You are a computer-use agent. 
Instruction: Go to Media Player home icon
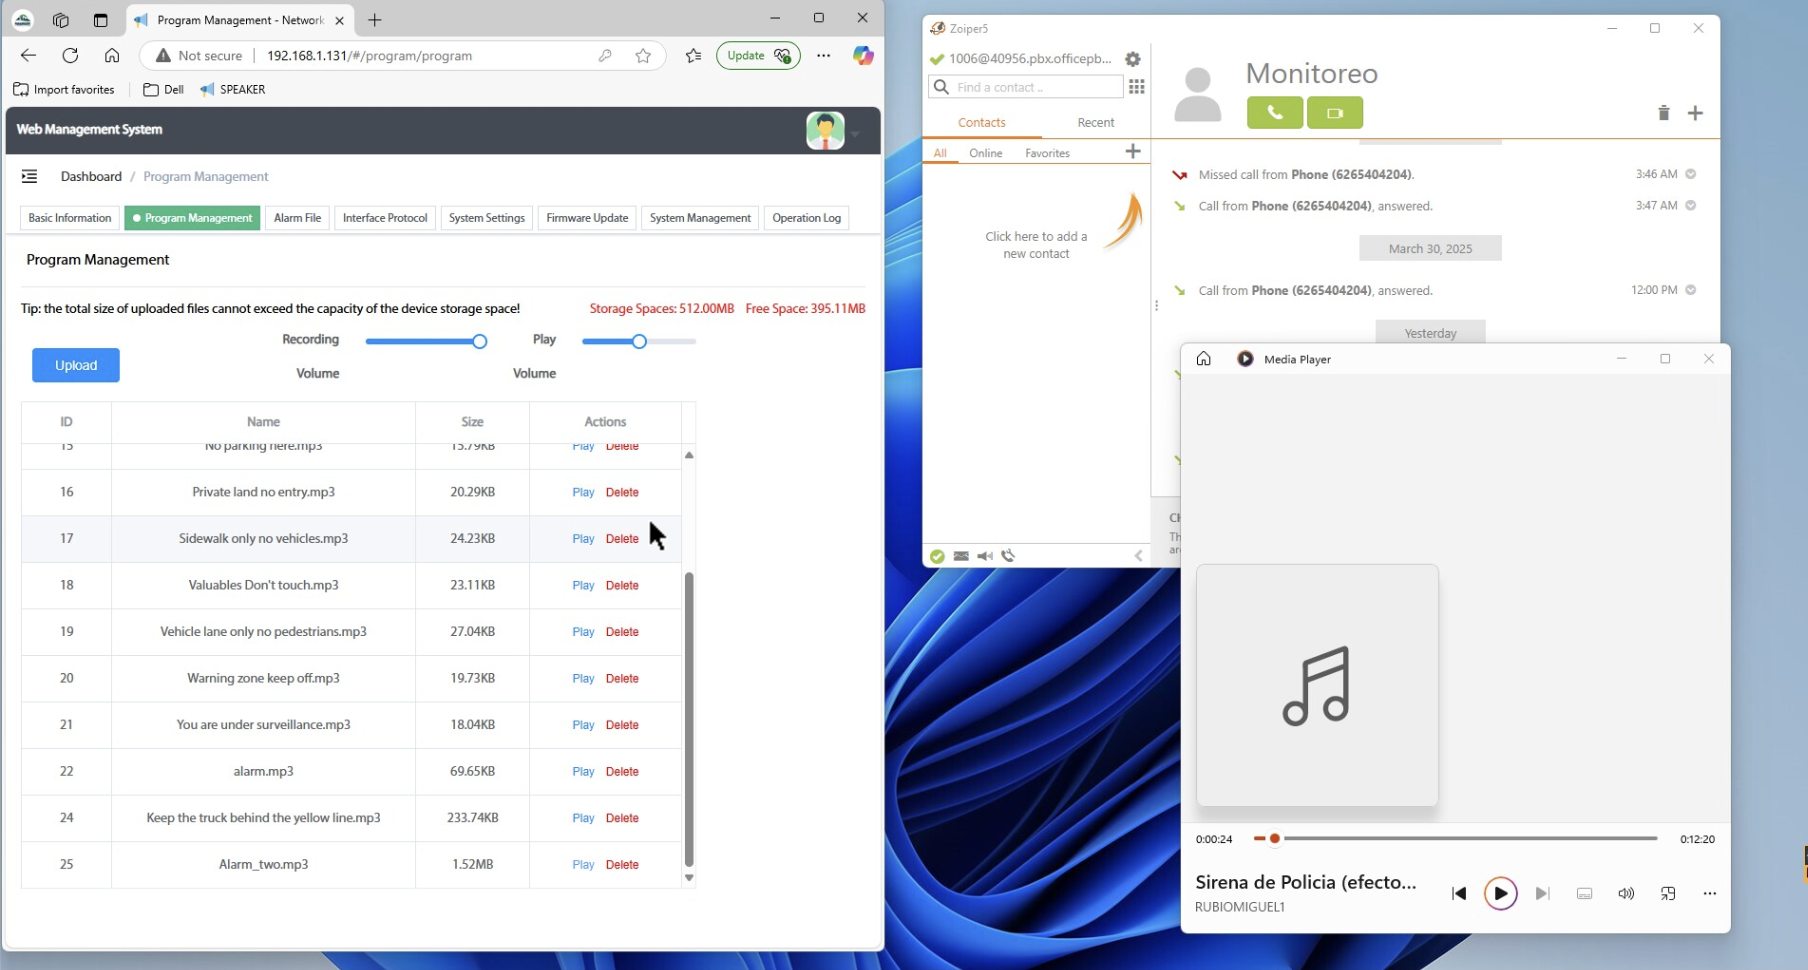tap(1204, 359)
